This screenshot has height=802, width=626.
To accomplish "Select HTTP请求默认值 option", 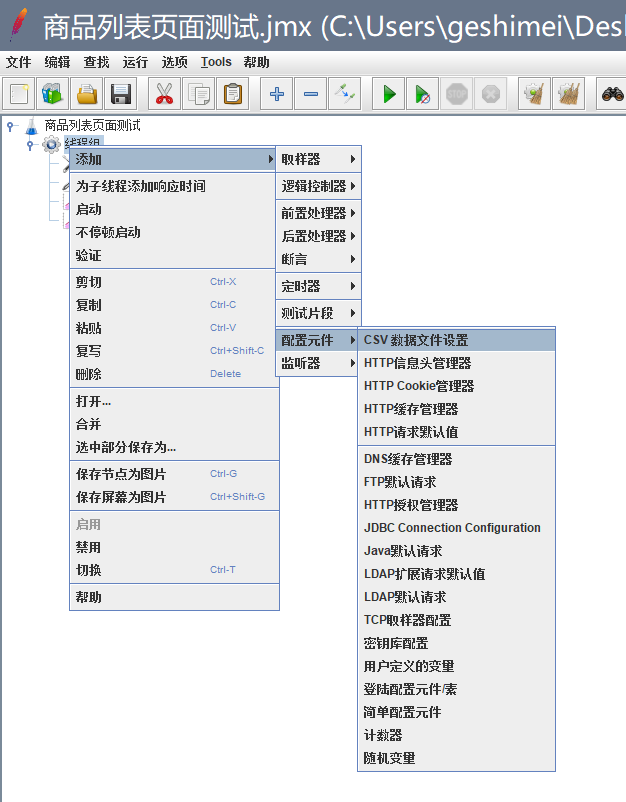I will pos(456,432).
